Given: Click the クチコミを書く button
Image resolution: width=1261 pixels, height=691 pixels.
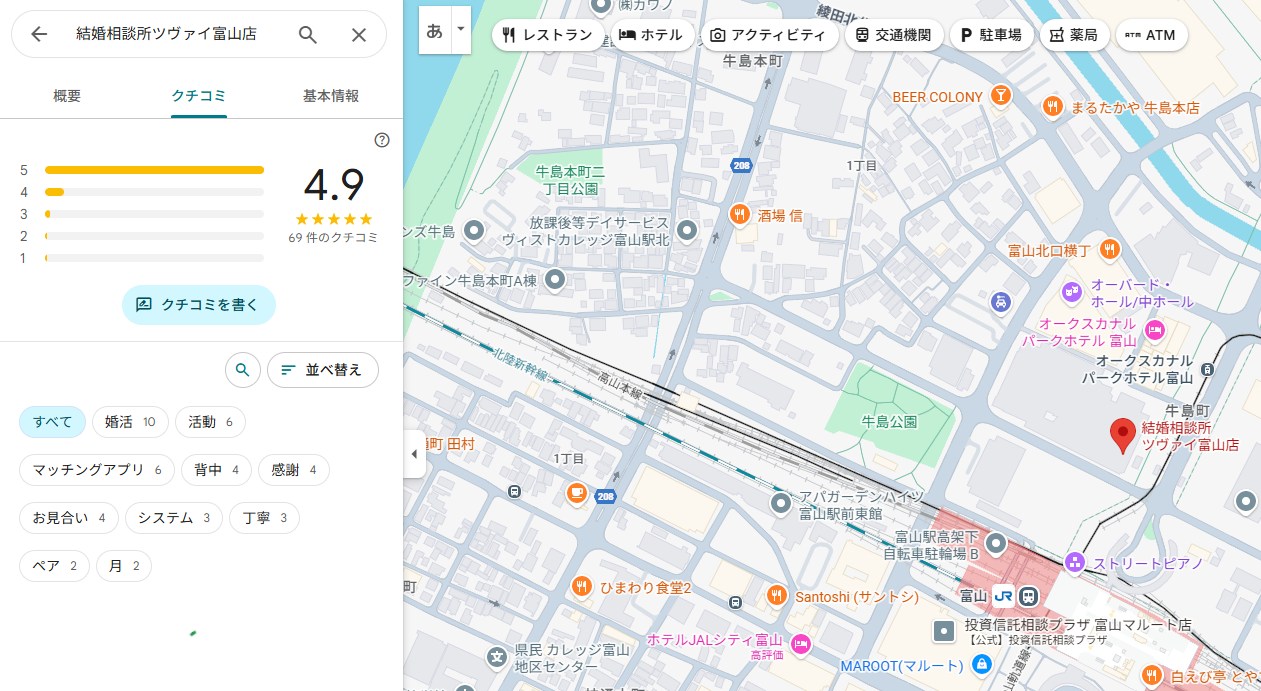Looking at the screenshot, I should [198, 305].
